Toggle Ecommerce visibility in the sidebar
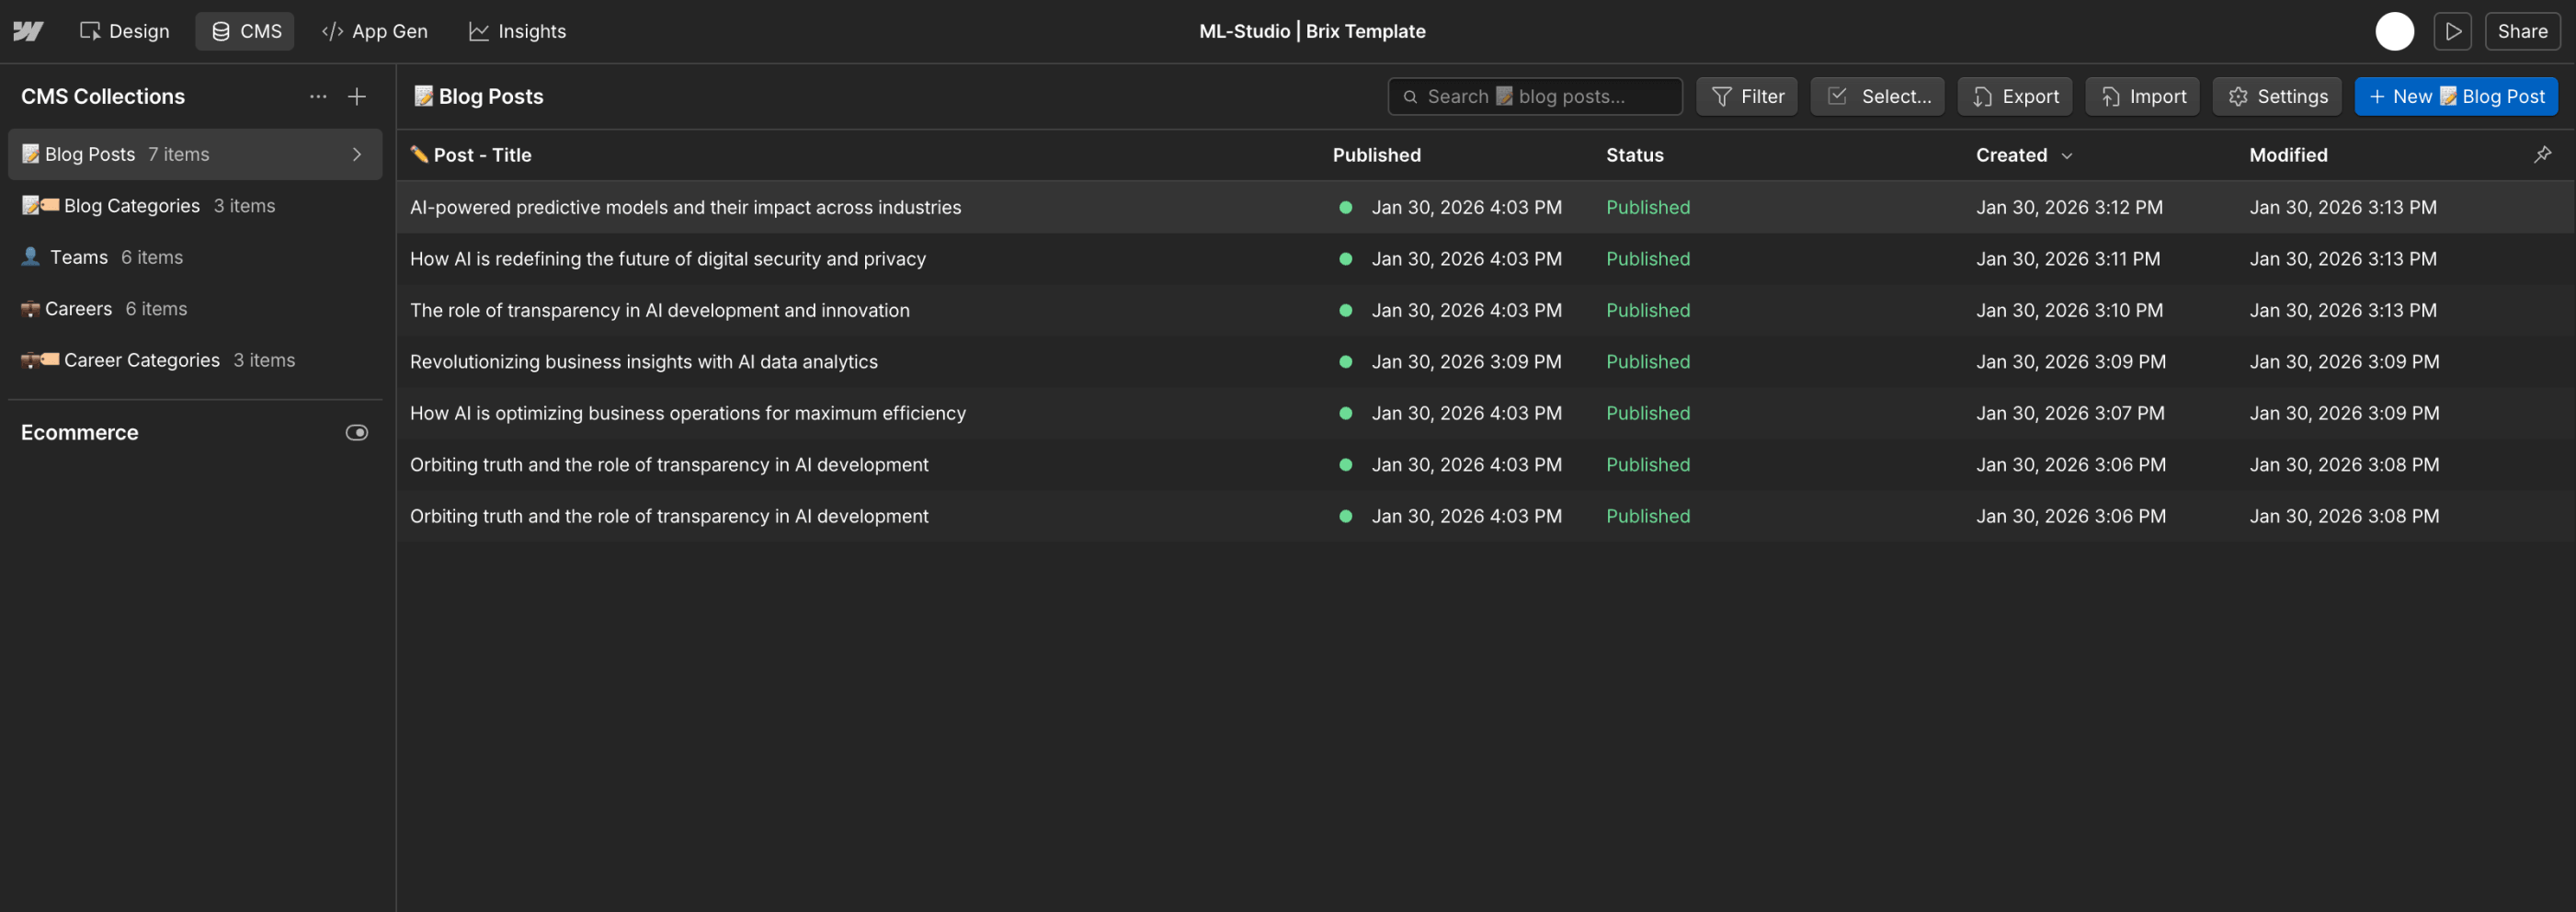 357,432
